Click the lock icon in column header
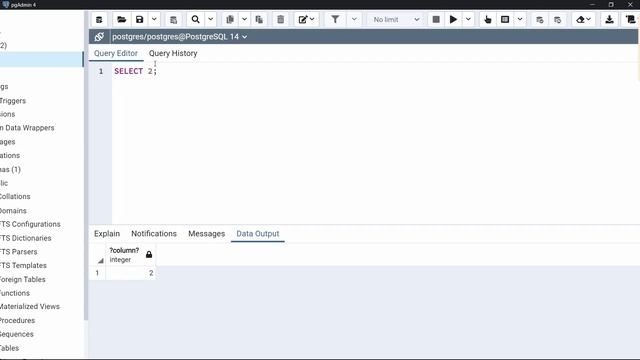Screen dimensions: 640x360 pos(149,255)
